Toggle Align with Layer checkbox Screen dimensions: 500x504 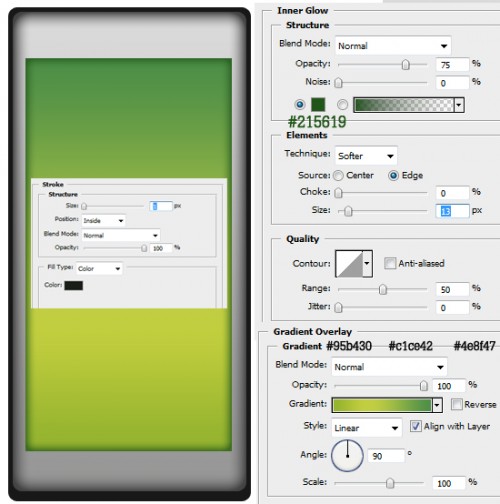pos(416,426)
